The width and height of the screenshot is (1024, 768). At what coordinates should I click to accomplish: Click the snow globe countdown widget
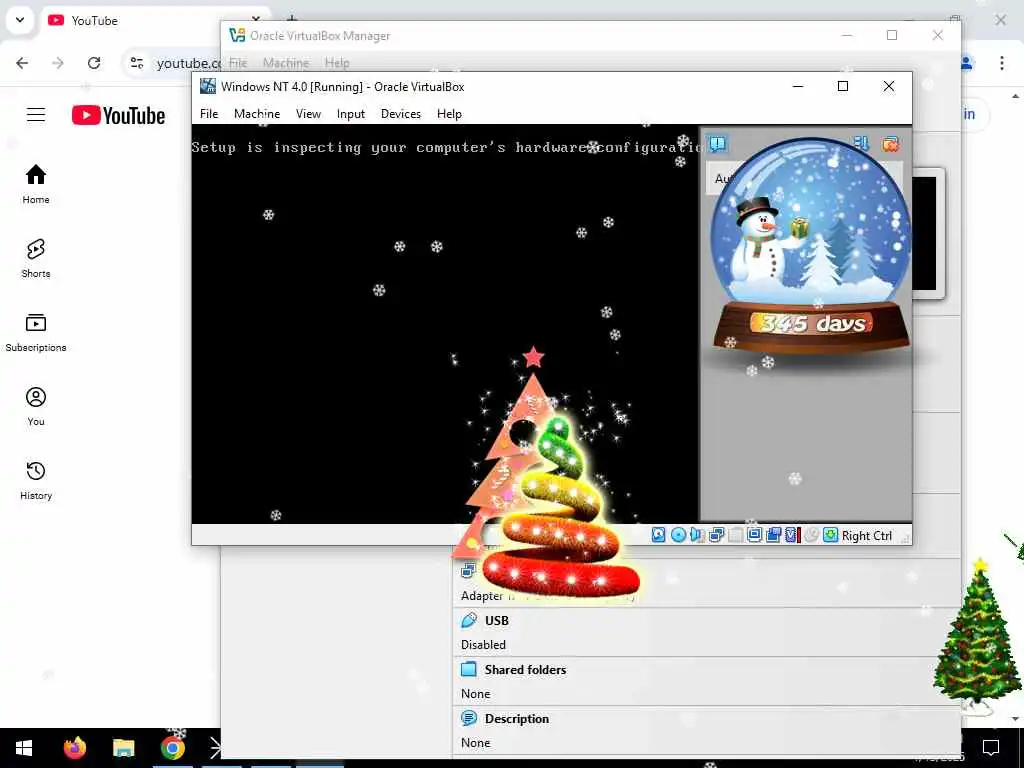coord(811,247)
